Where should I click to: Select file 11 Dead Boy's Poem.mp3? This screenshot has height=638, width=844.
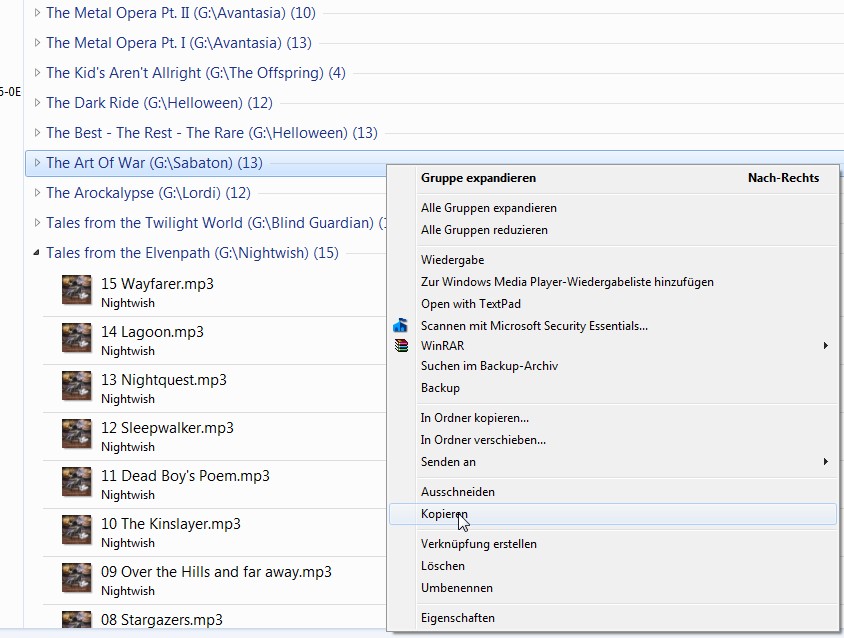185,475
